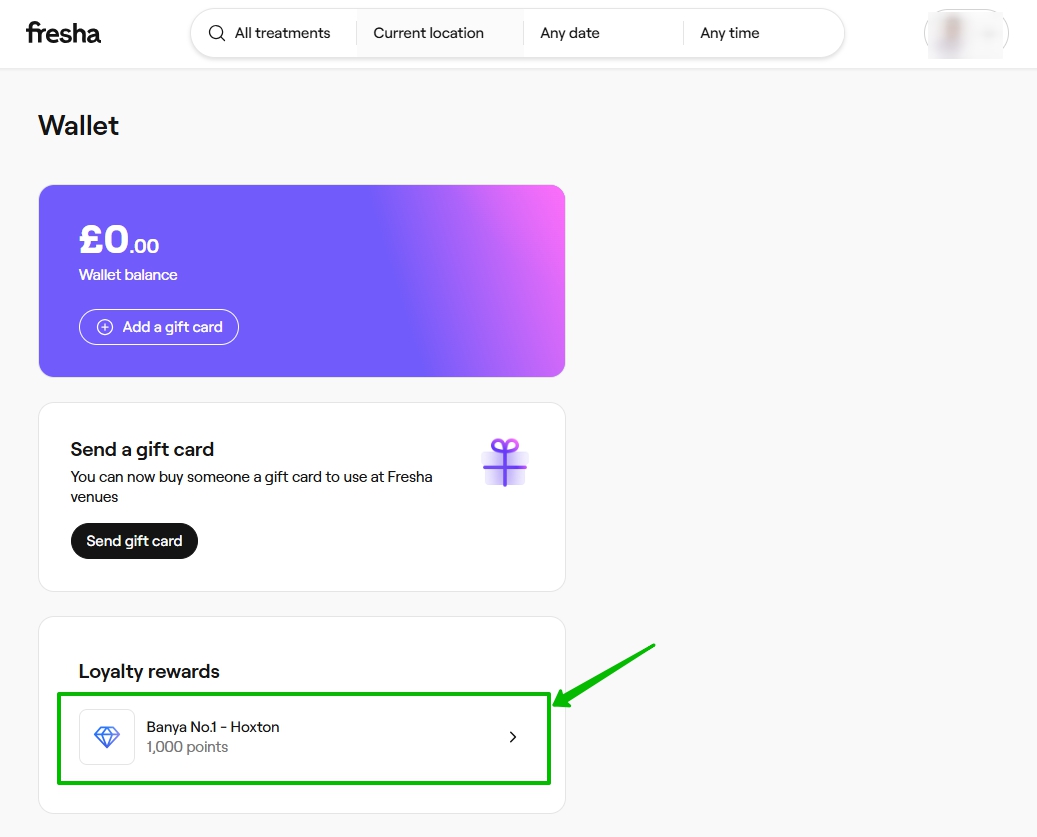Click the Loyalty rewards heading
This screenshot has height=837, width=1037.
[149, 671]
